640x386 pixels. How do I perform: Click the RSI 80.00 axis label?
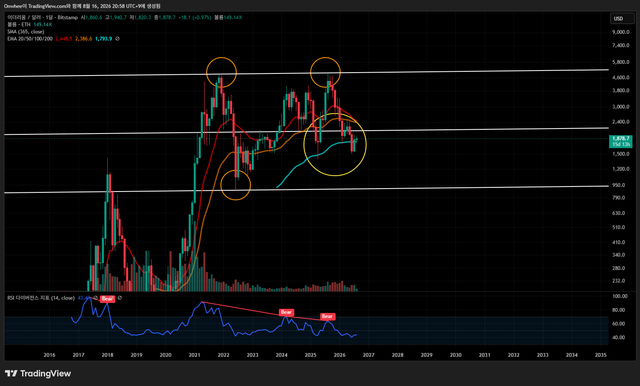(620, 310)
